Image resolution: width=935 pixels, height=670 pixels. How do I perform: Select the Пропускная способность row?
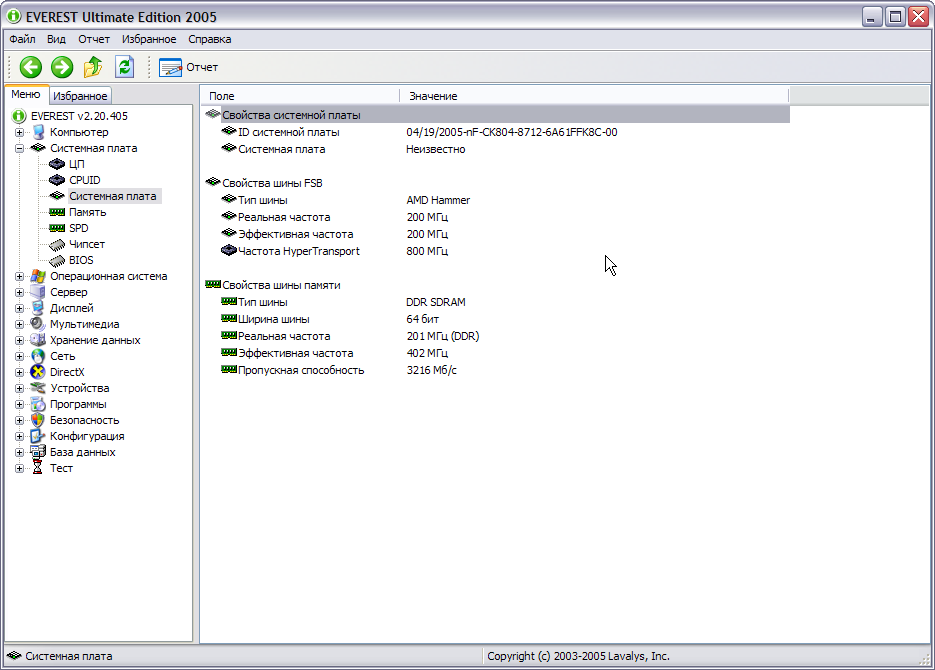pyautogui.click(x=496, y=370)
